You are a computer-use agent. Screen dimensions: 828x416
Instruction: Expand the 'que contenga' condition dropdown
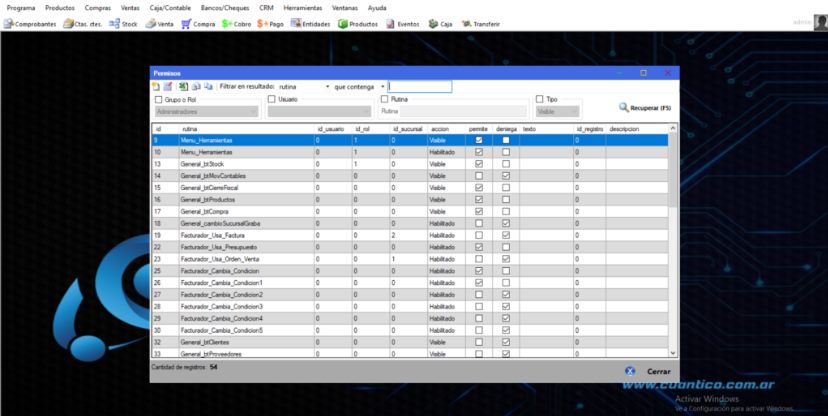[x=359, y=87]
